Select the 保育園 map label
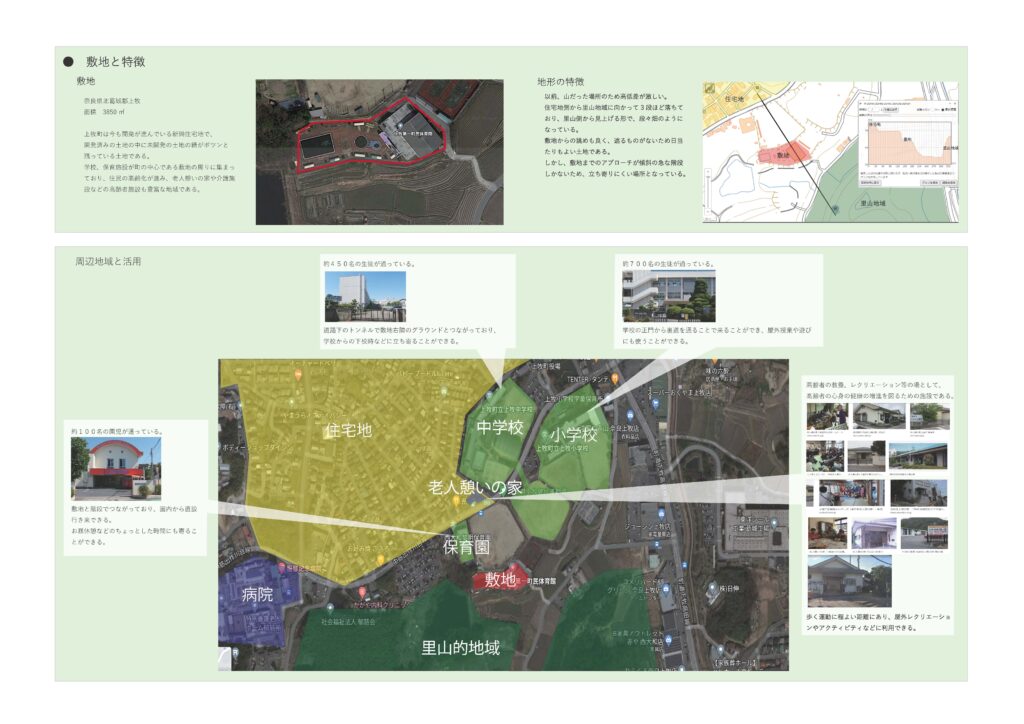 pyautogui.click(x=465, y=548)
